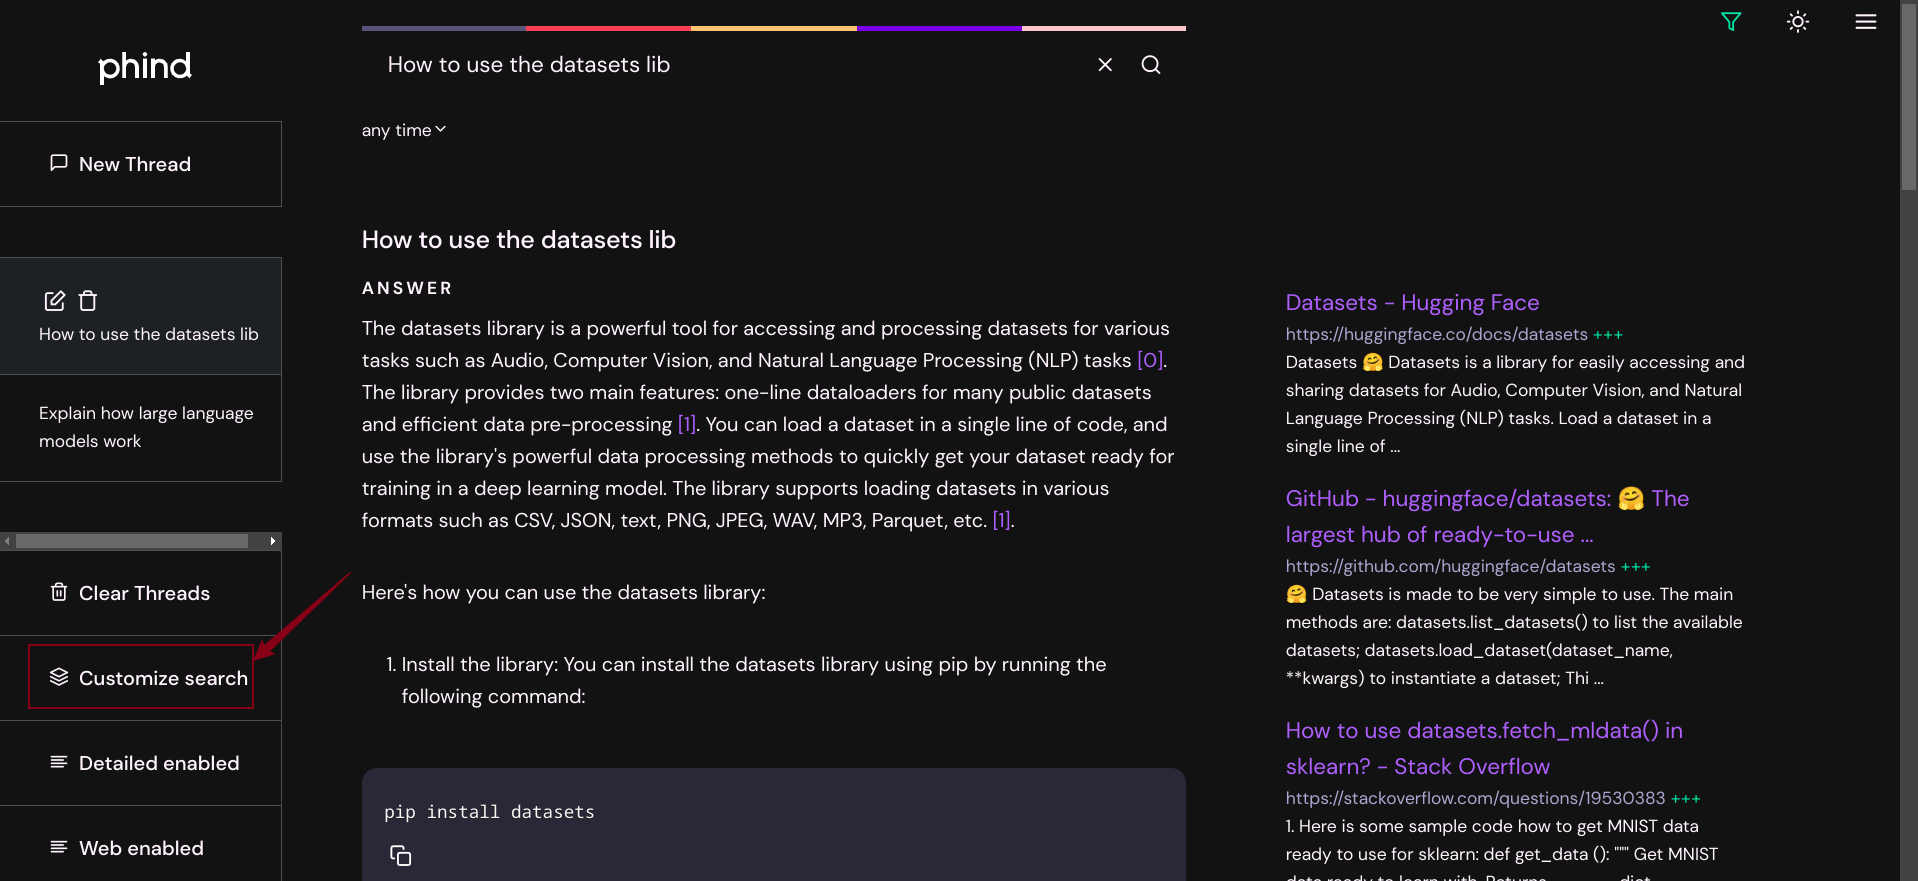Toggle light mode with the sun icon
The width and height of the screenshot is (1918, 881).
click(x=1798, y=22)
